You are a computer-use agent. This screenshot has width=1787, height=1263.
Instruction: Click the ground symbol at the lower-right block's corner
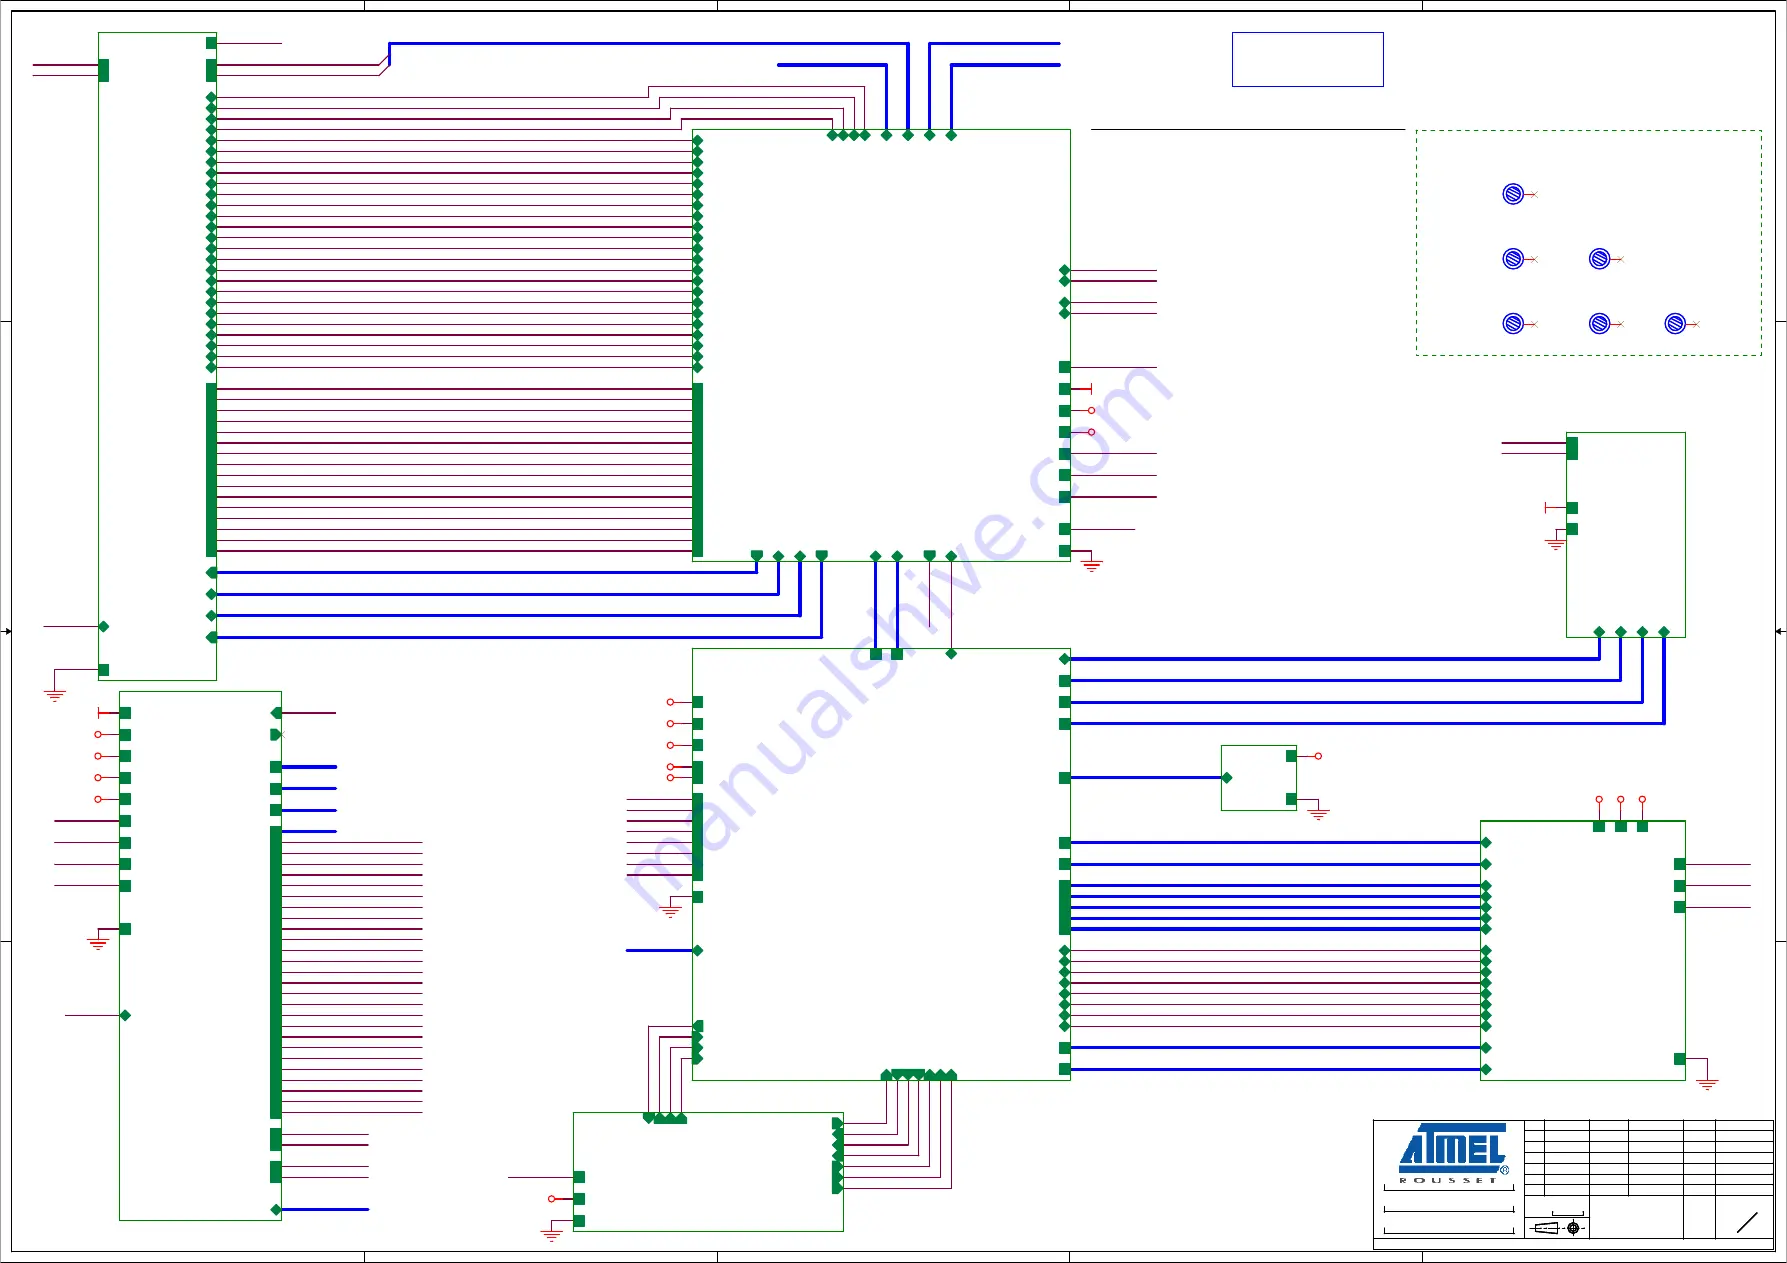point(1707,1083)
